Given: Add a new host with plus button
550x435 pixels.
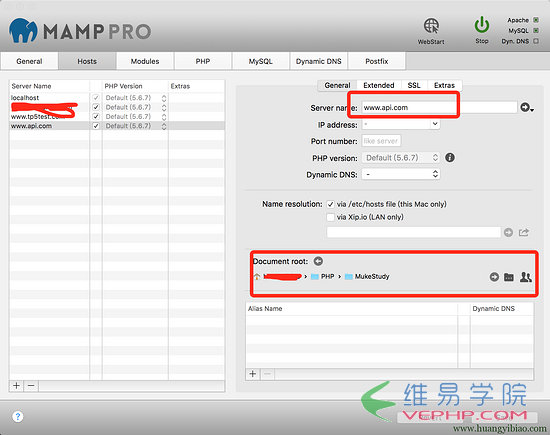Looking at the screenshot, I should [16, 386].
